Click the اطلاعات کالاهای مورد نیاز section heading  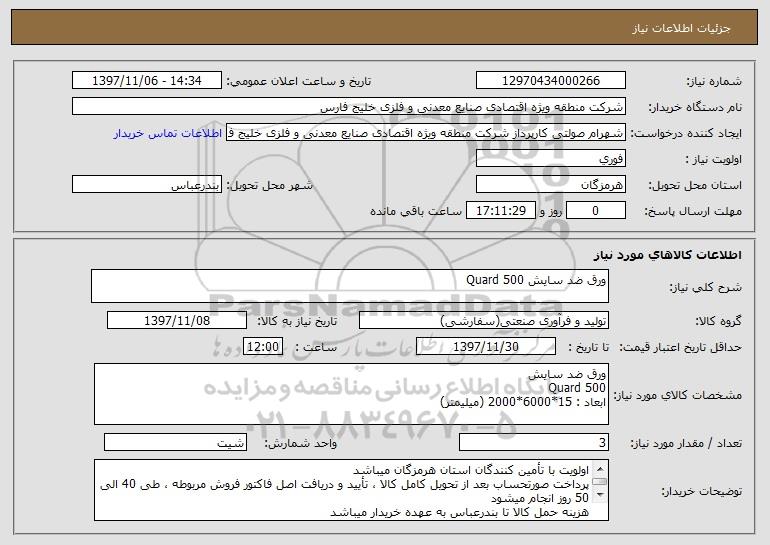pyautogui.click(x=667, y=255)
